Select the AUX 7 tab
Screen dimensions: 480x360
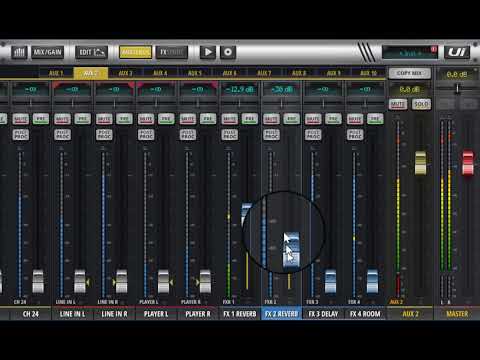(264, 73)
